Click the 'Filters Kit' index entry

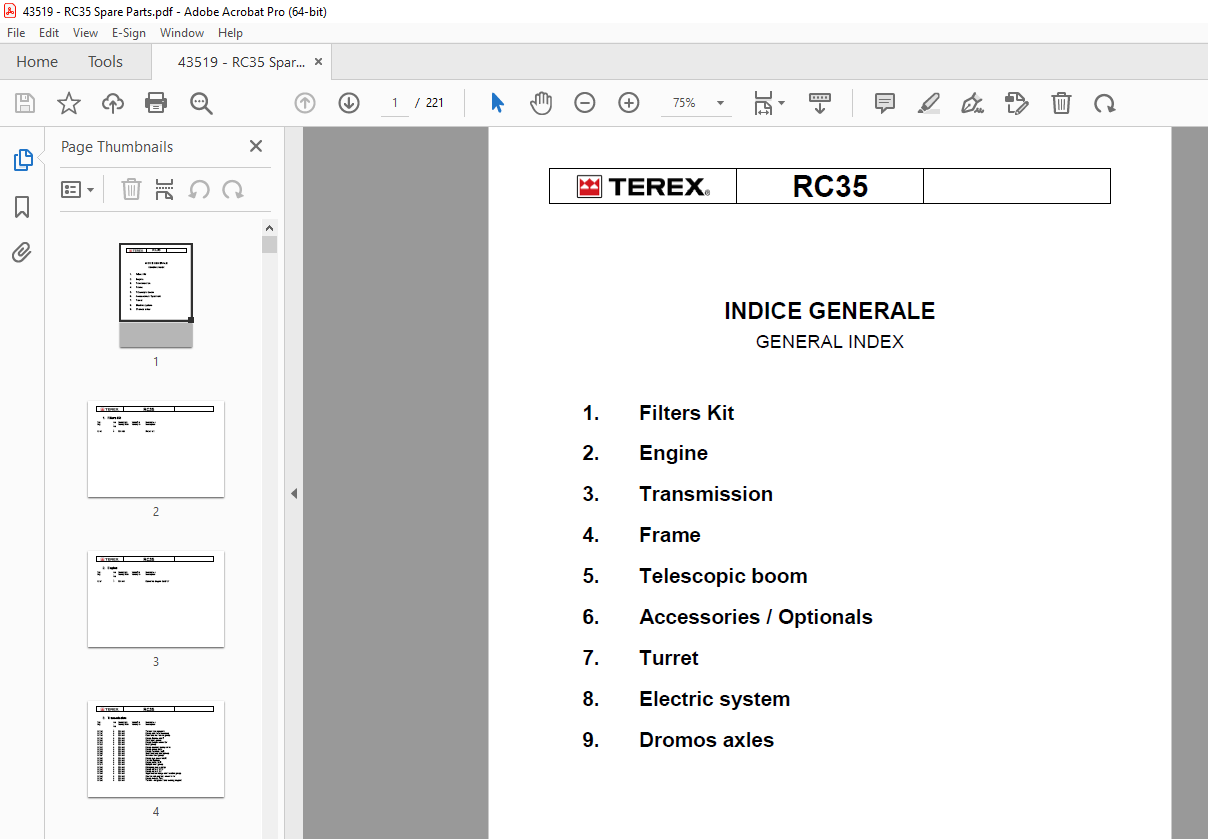686,413
